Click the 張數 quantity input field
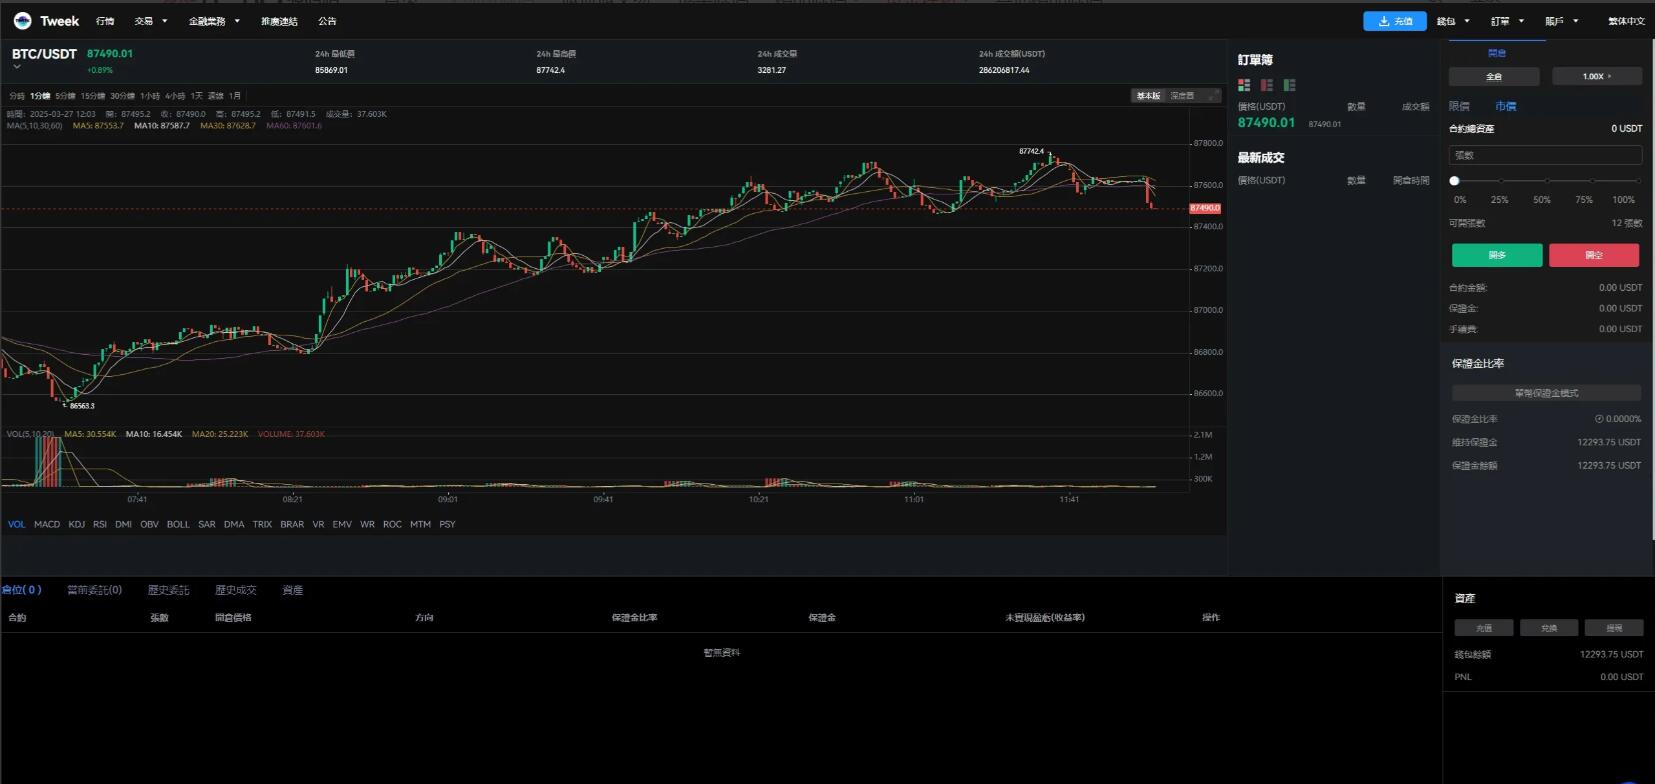1655x784 pixels. 1545,155
